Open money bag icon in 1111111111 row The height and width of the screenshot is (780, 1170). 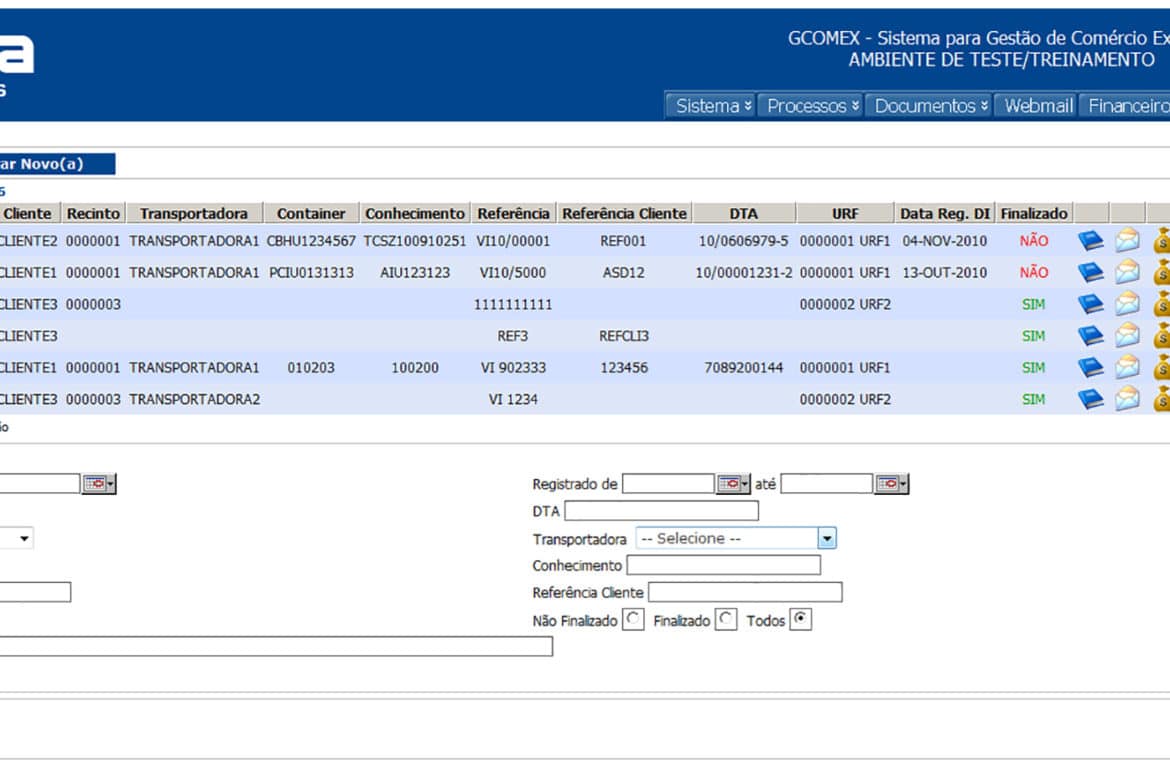tap(1162, 305)
